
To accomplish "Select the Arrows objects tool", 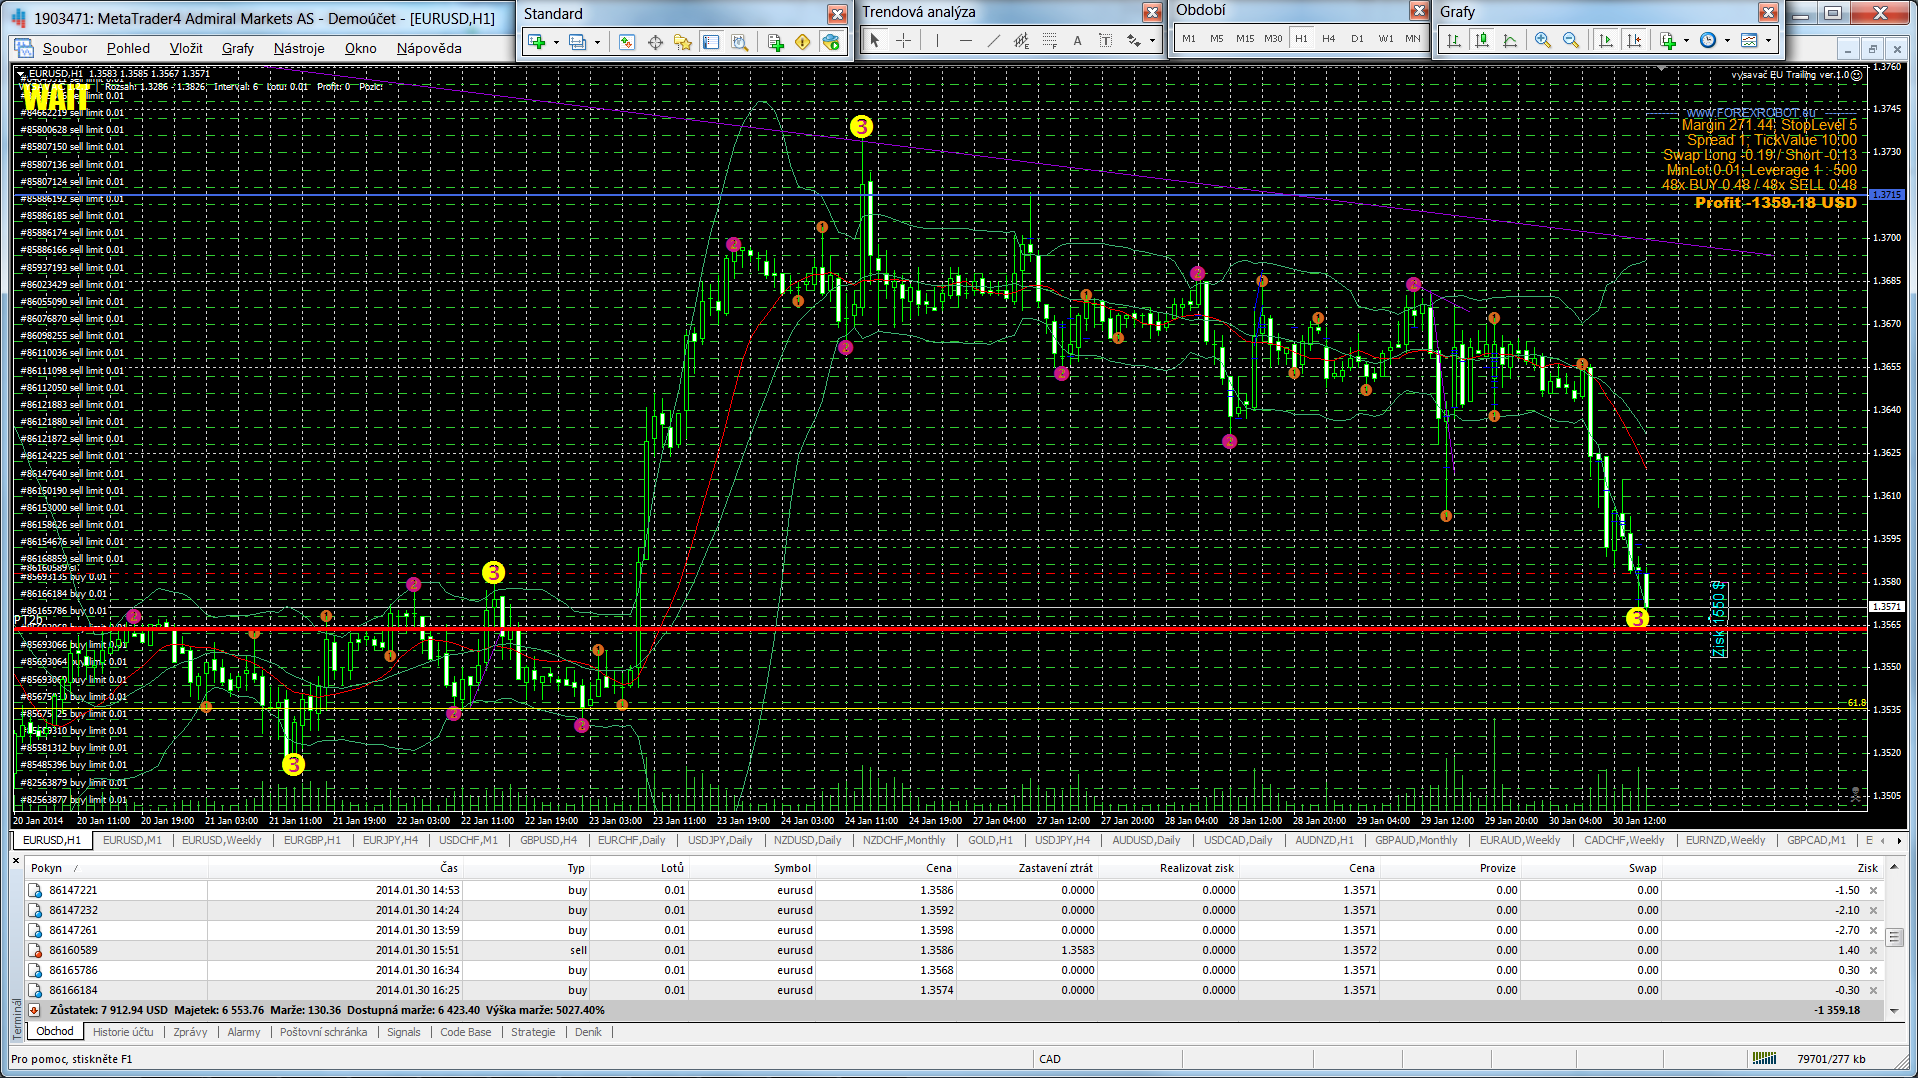I will click(x=1134, y=40).
